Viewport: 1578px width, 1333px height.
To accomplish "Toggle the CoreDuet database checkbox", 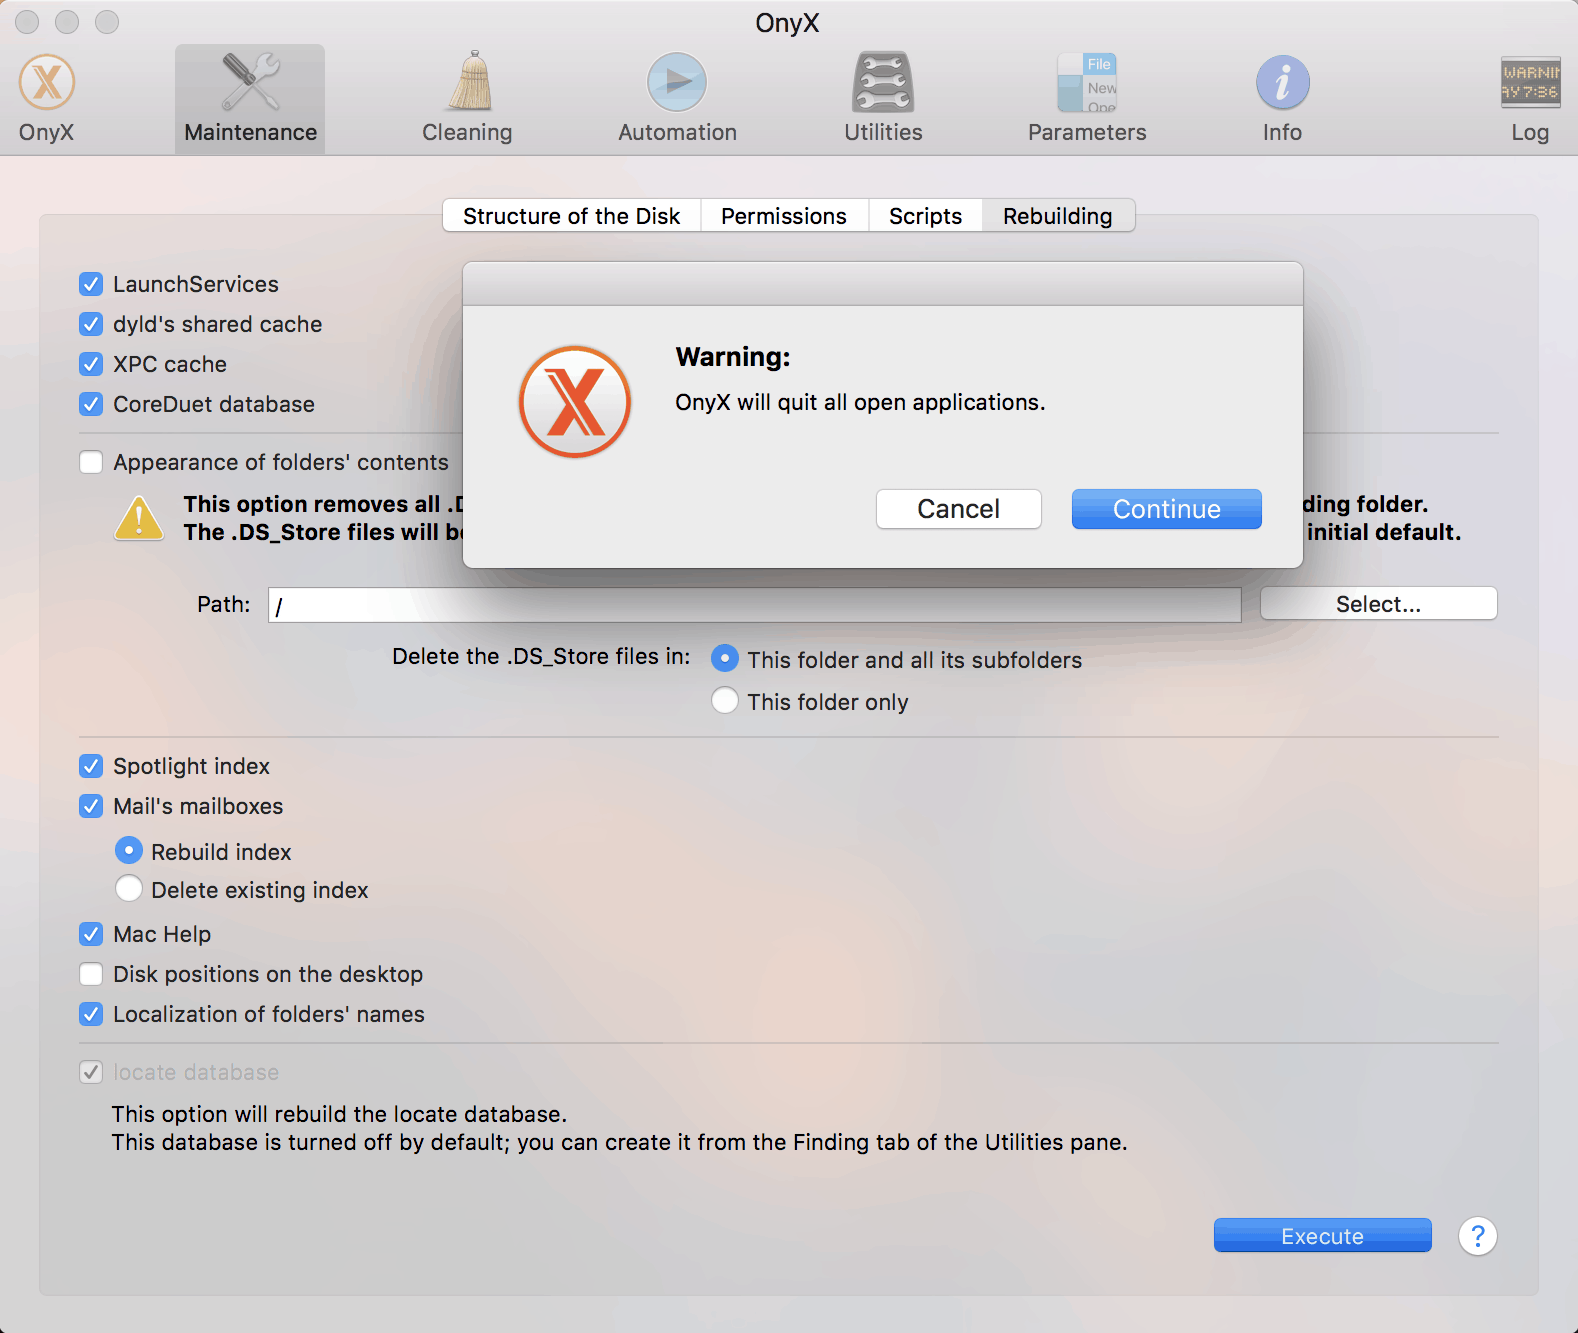I will click(x=91, y=404).
